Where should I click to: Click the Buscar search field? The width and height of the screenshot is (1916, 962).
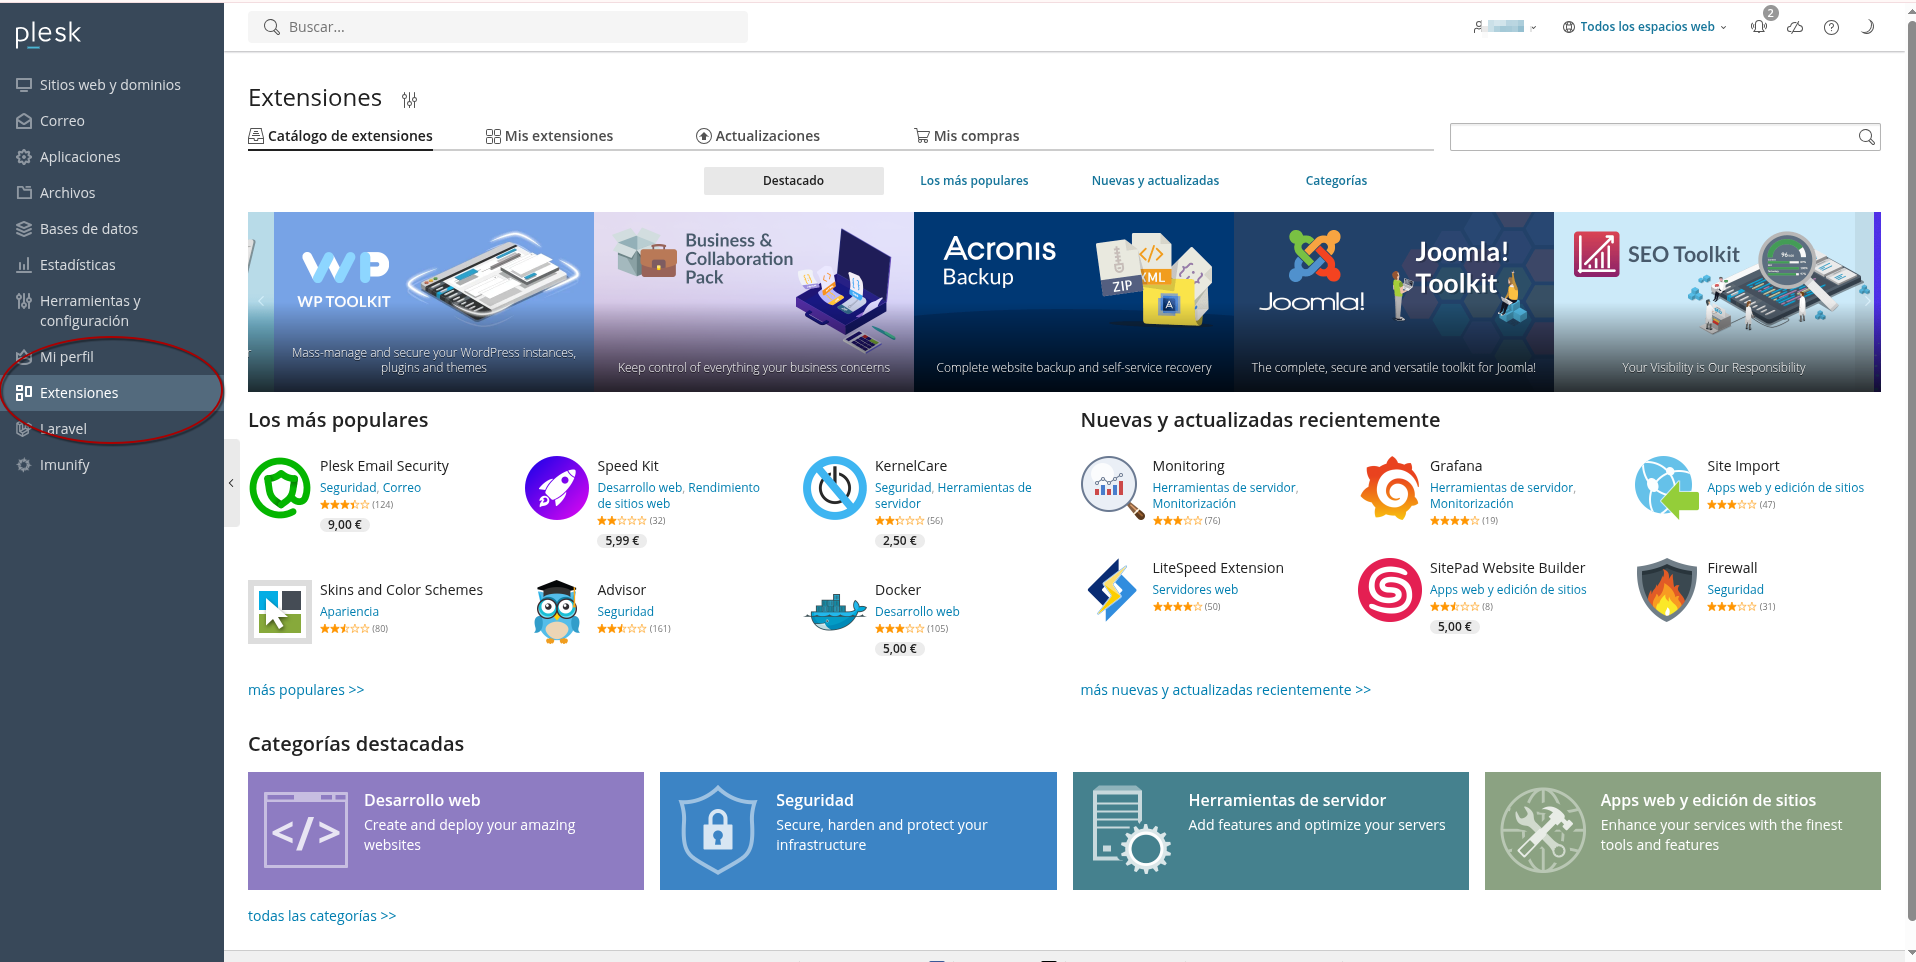pyautogui.click(x=498, y=27)
